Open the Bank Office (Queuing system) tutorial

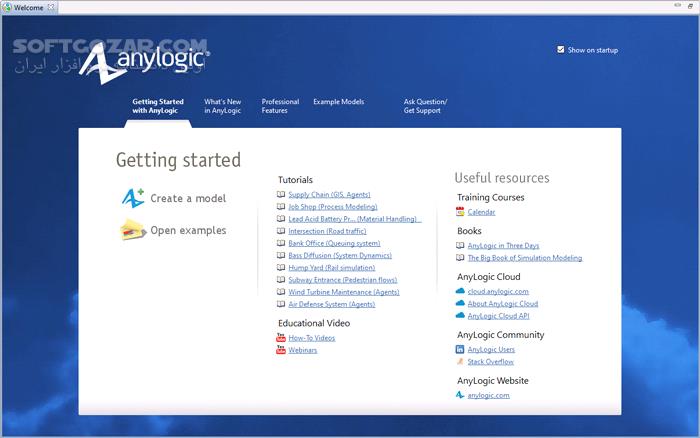[334, 243]
